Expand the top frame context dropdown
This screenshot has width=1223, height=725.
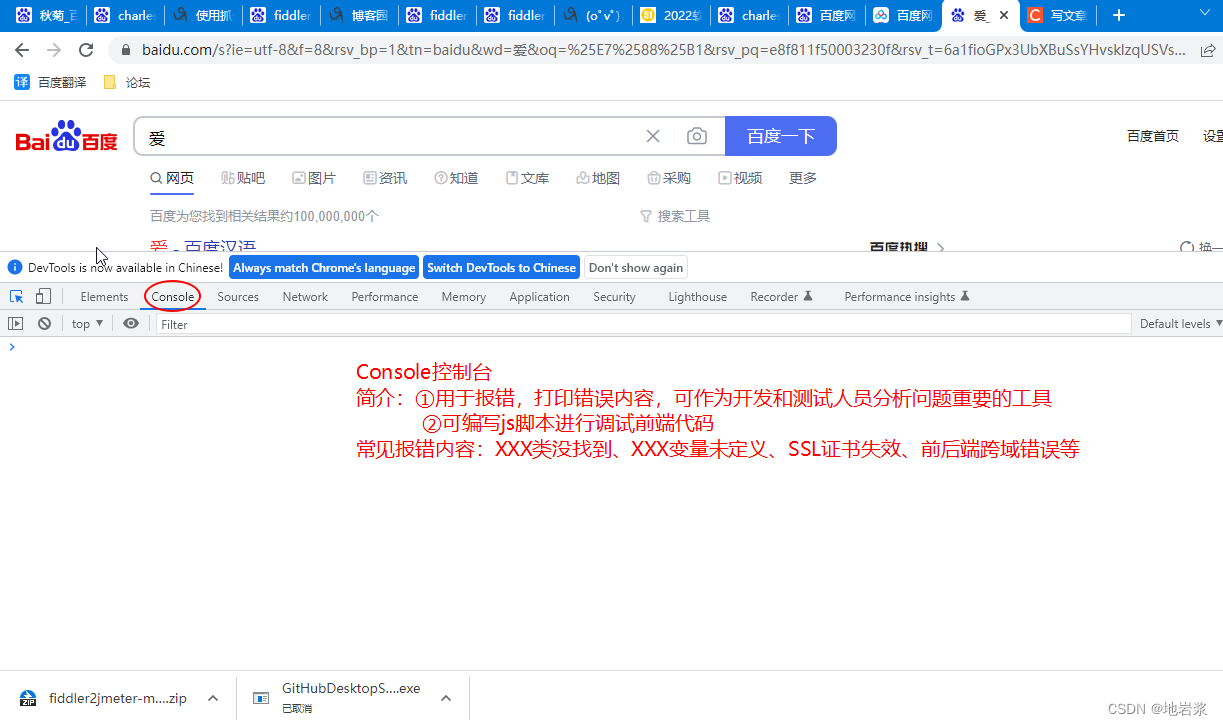click(x=87, y=322)
